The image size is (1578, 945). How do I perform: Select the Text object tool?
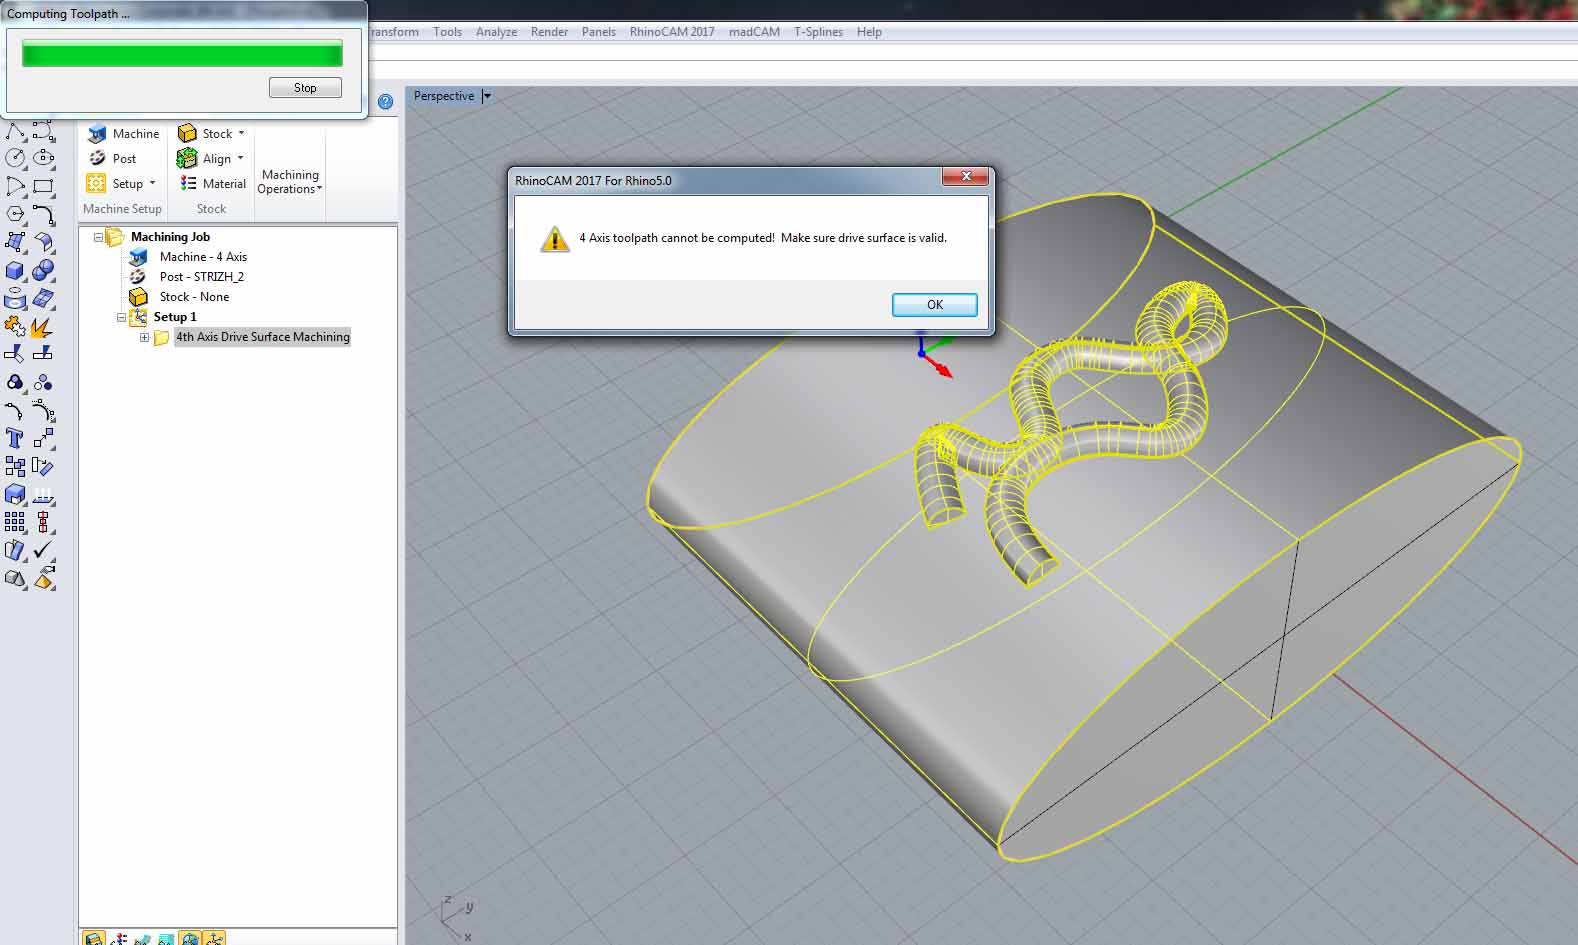click(15, 438)
